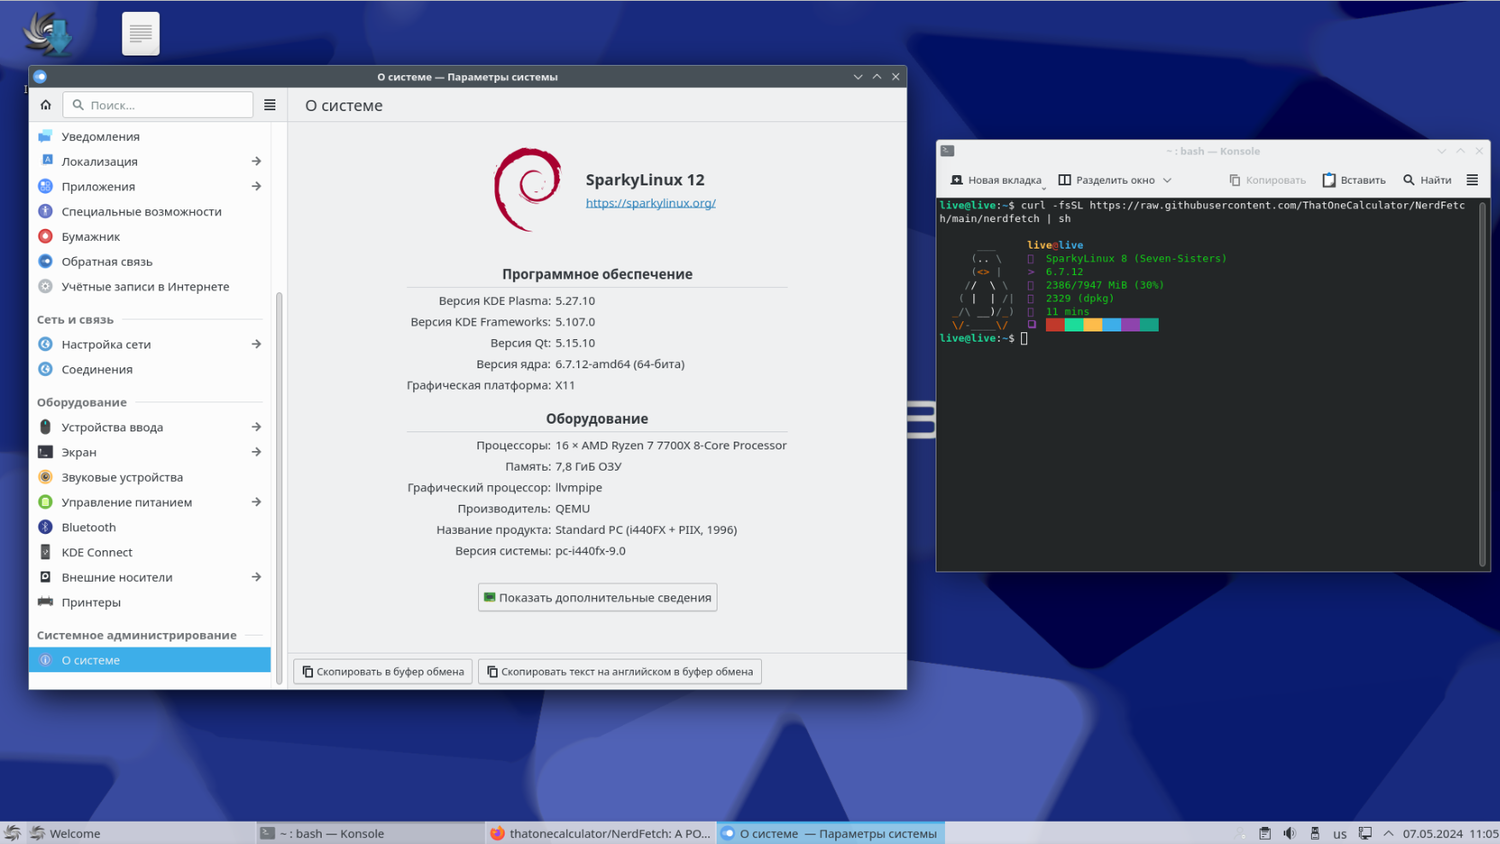The width and height of the screenshot is (1500, 844).
Task: Expand the Локализация submenu arrow
Action: click(256, 161)
